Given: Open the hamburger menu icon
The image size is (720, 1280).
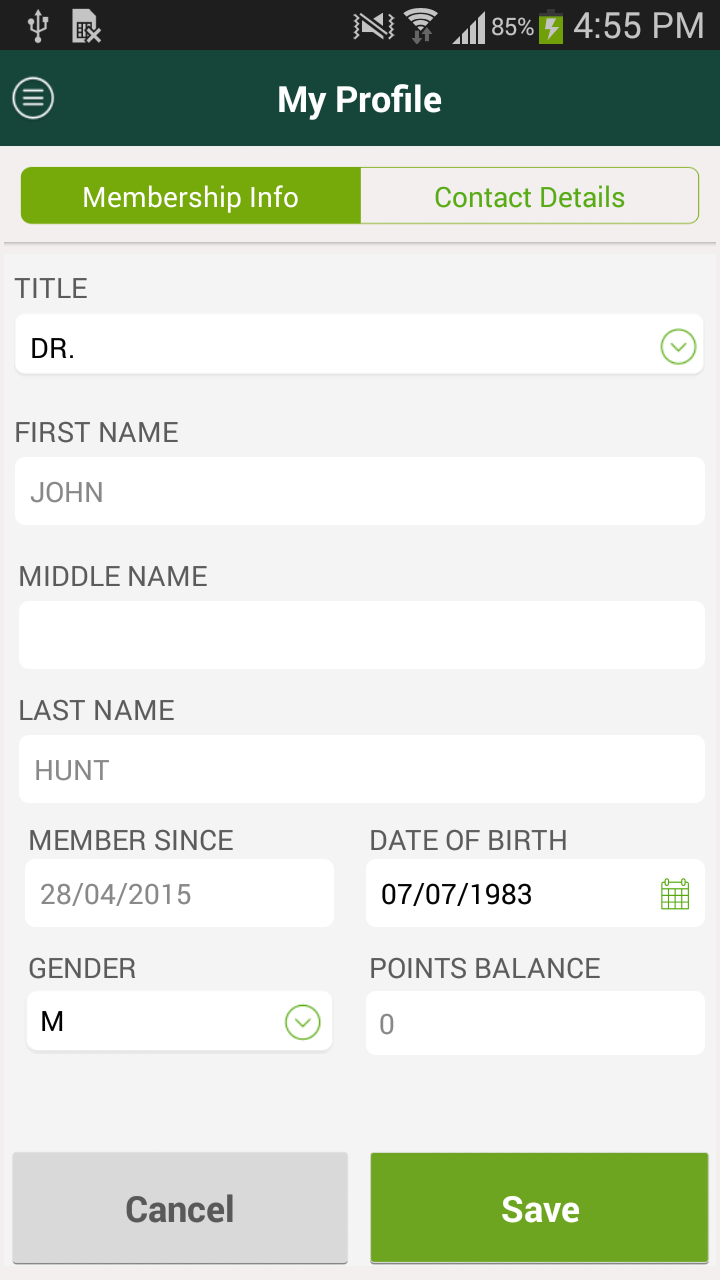Looking at the screenshot, I should point(33,98).
